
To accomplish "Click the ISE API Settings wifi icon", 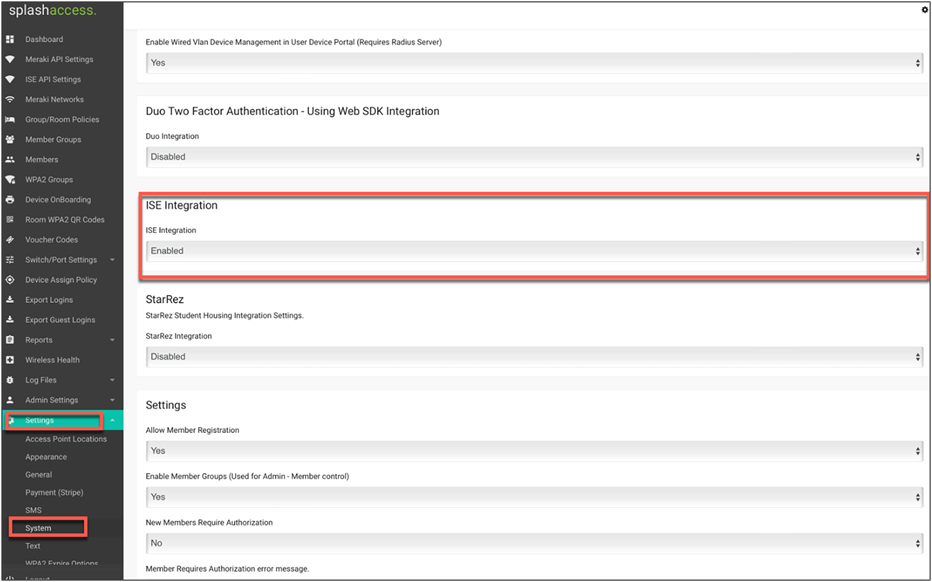I will 10,79.
